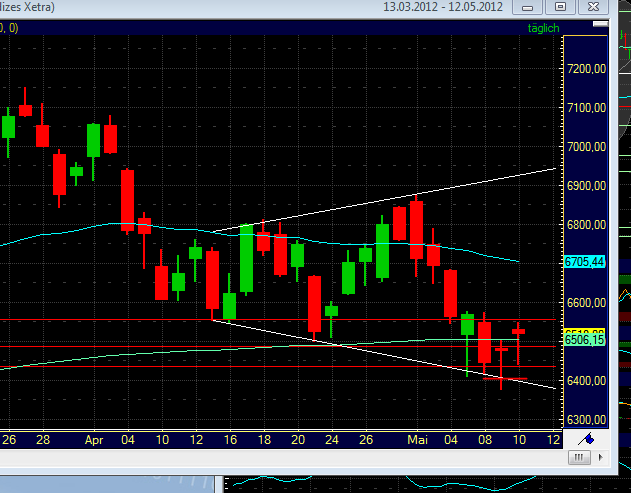
Task: Click the Apr date axis label
Action: click(x=94, y=440)
